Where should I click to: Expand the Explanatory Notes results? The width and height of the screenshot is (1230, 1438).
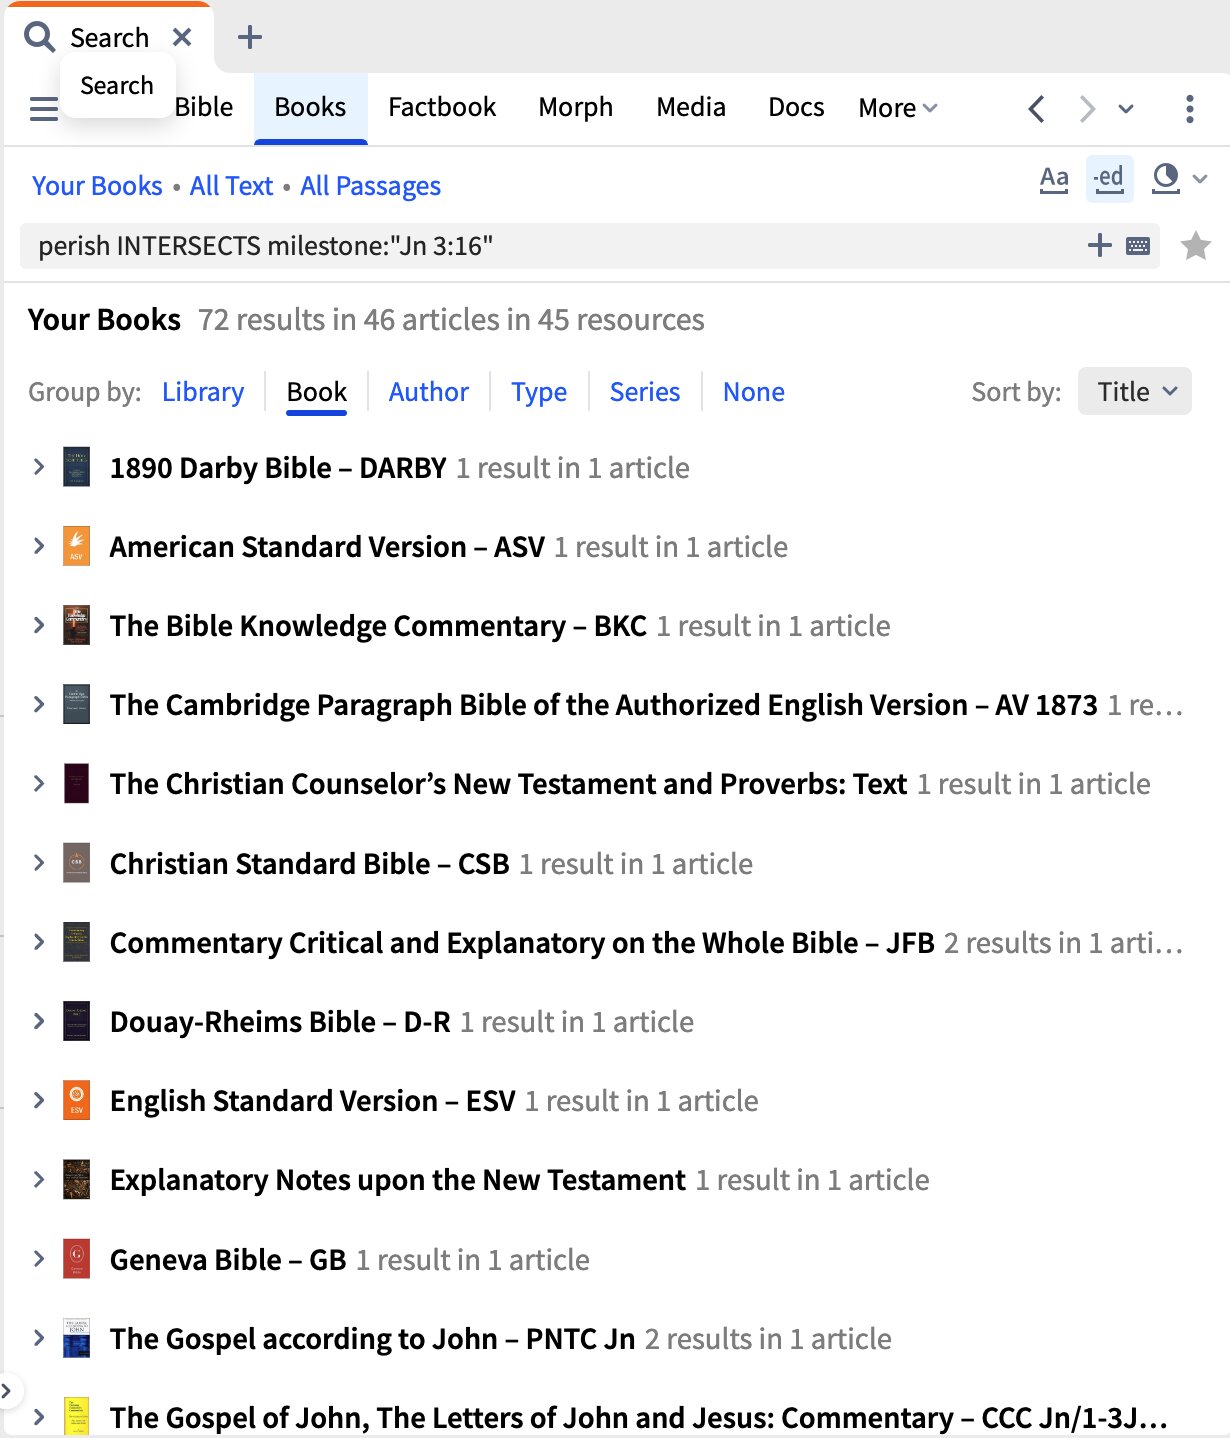(x=39, y=1179)
